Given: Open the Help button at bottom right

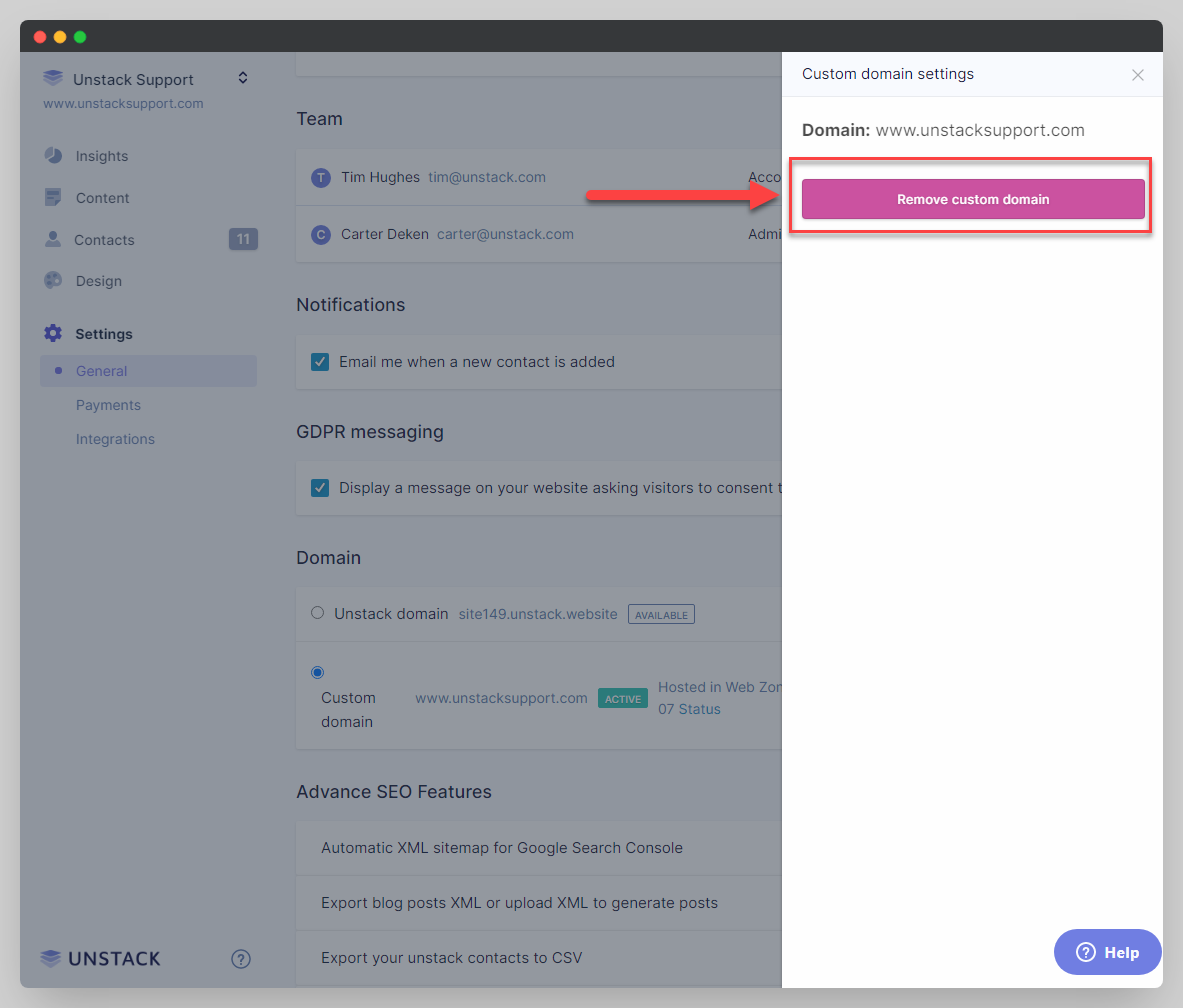Looking at the screenshot, I should tap(1107, 952).
